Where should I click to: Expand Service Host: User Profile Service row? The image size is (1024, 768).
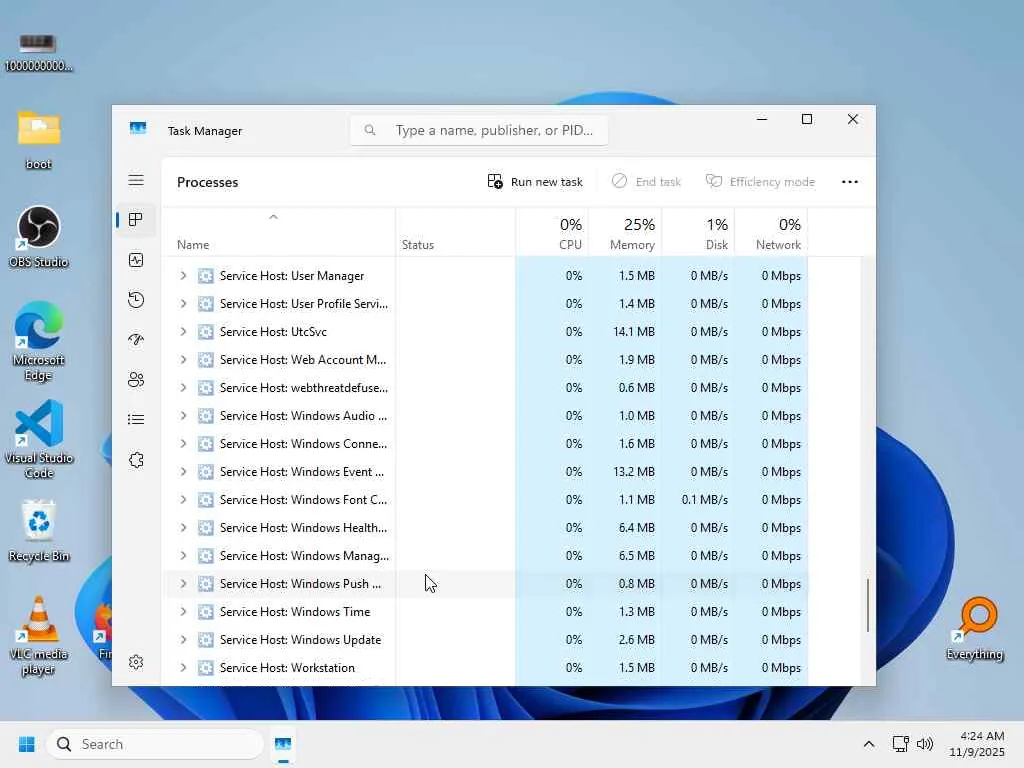(184, 304)
